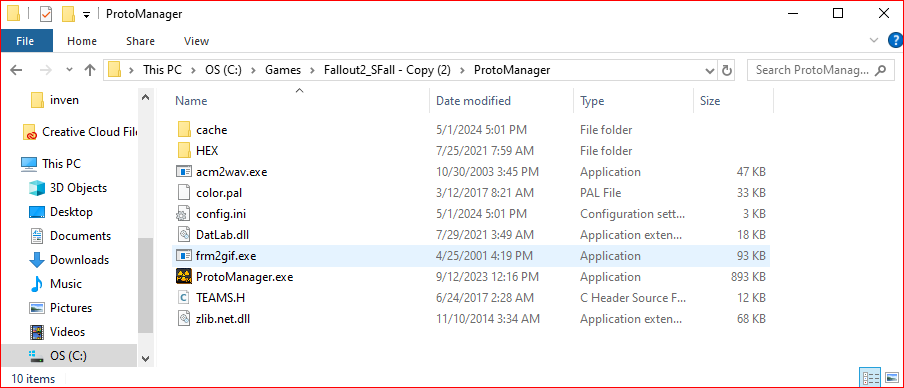The height and width of the screenshot is (388, 904).
Task: Click the OS (C:) drive icon
Action: [37, 356]
